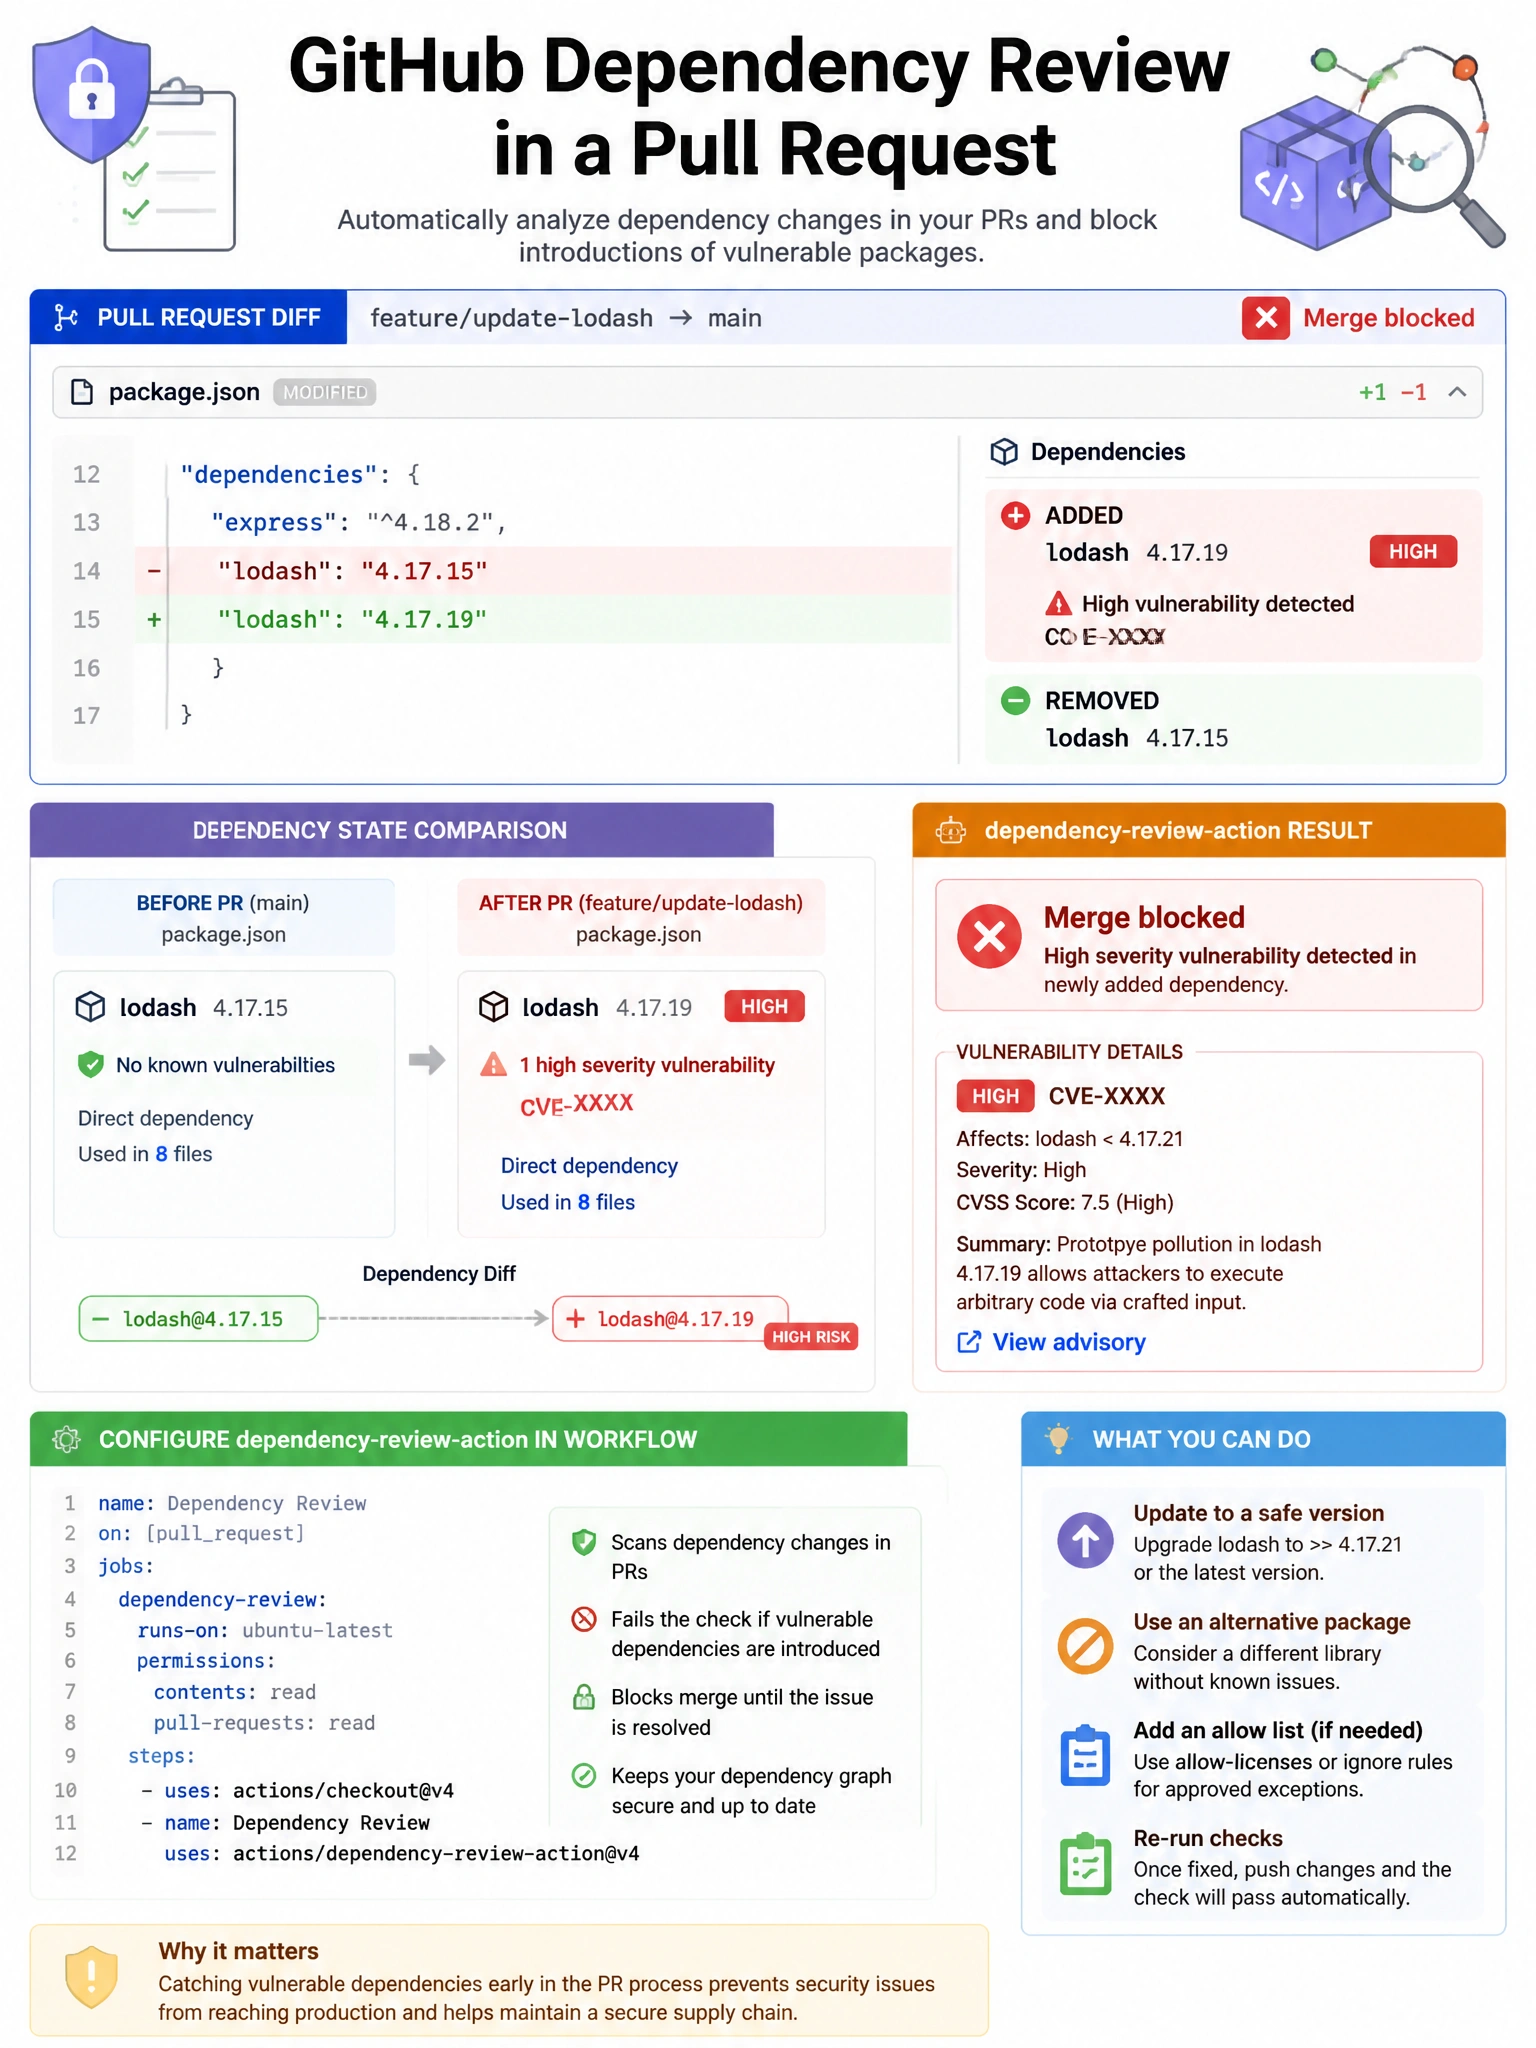Click the bot icon beside dependency-review-action RESULT
The width and height of the screenshot is (1536, 2048).
951,830
